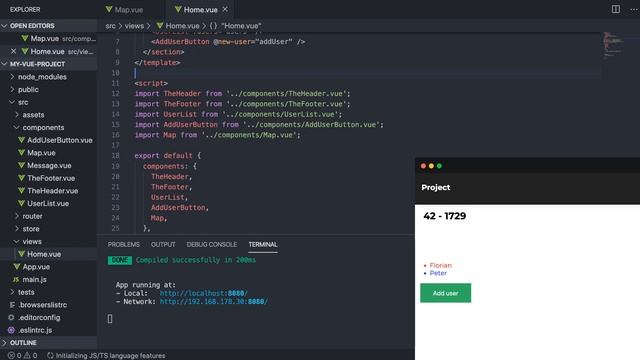Click the Vue icon beside TheFooter.vue

[x=22, y=178]
